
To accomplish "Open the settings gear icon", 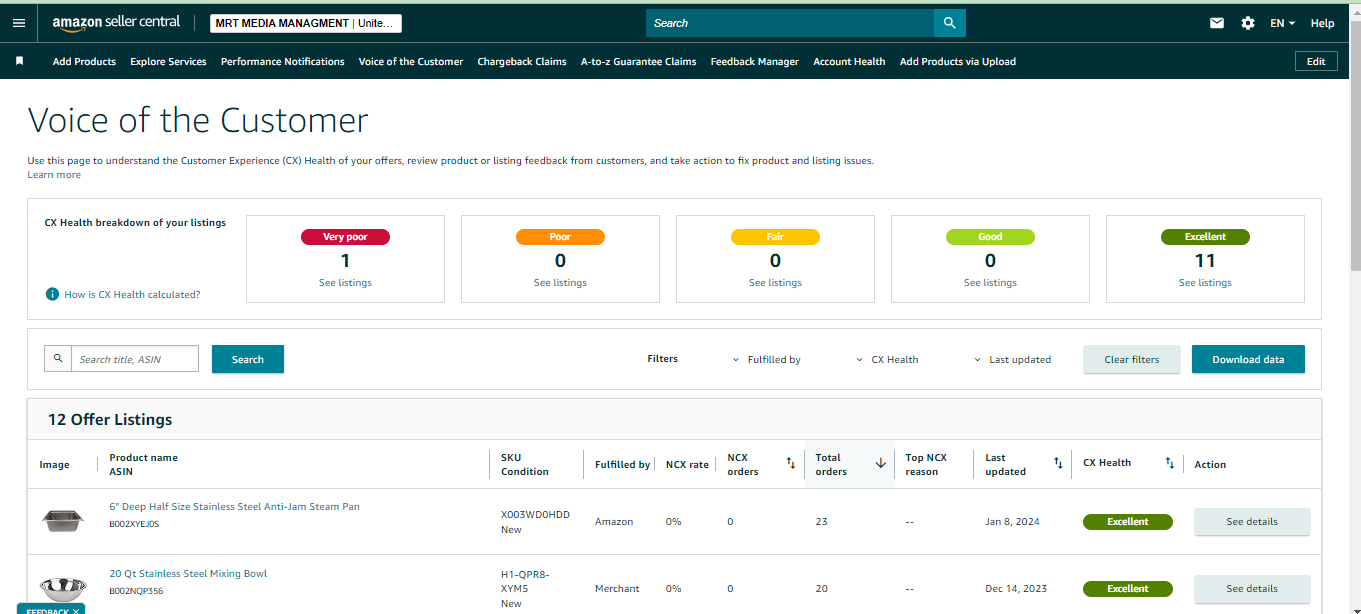I will tap(1248, 23).
